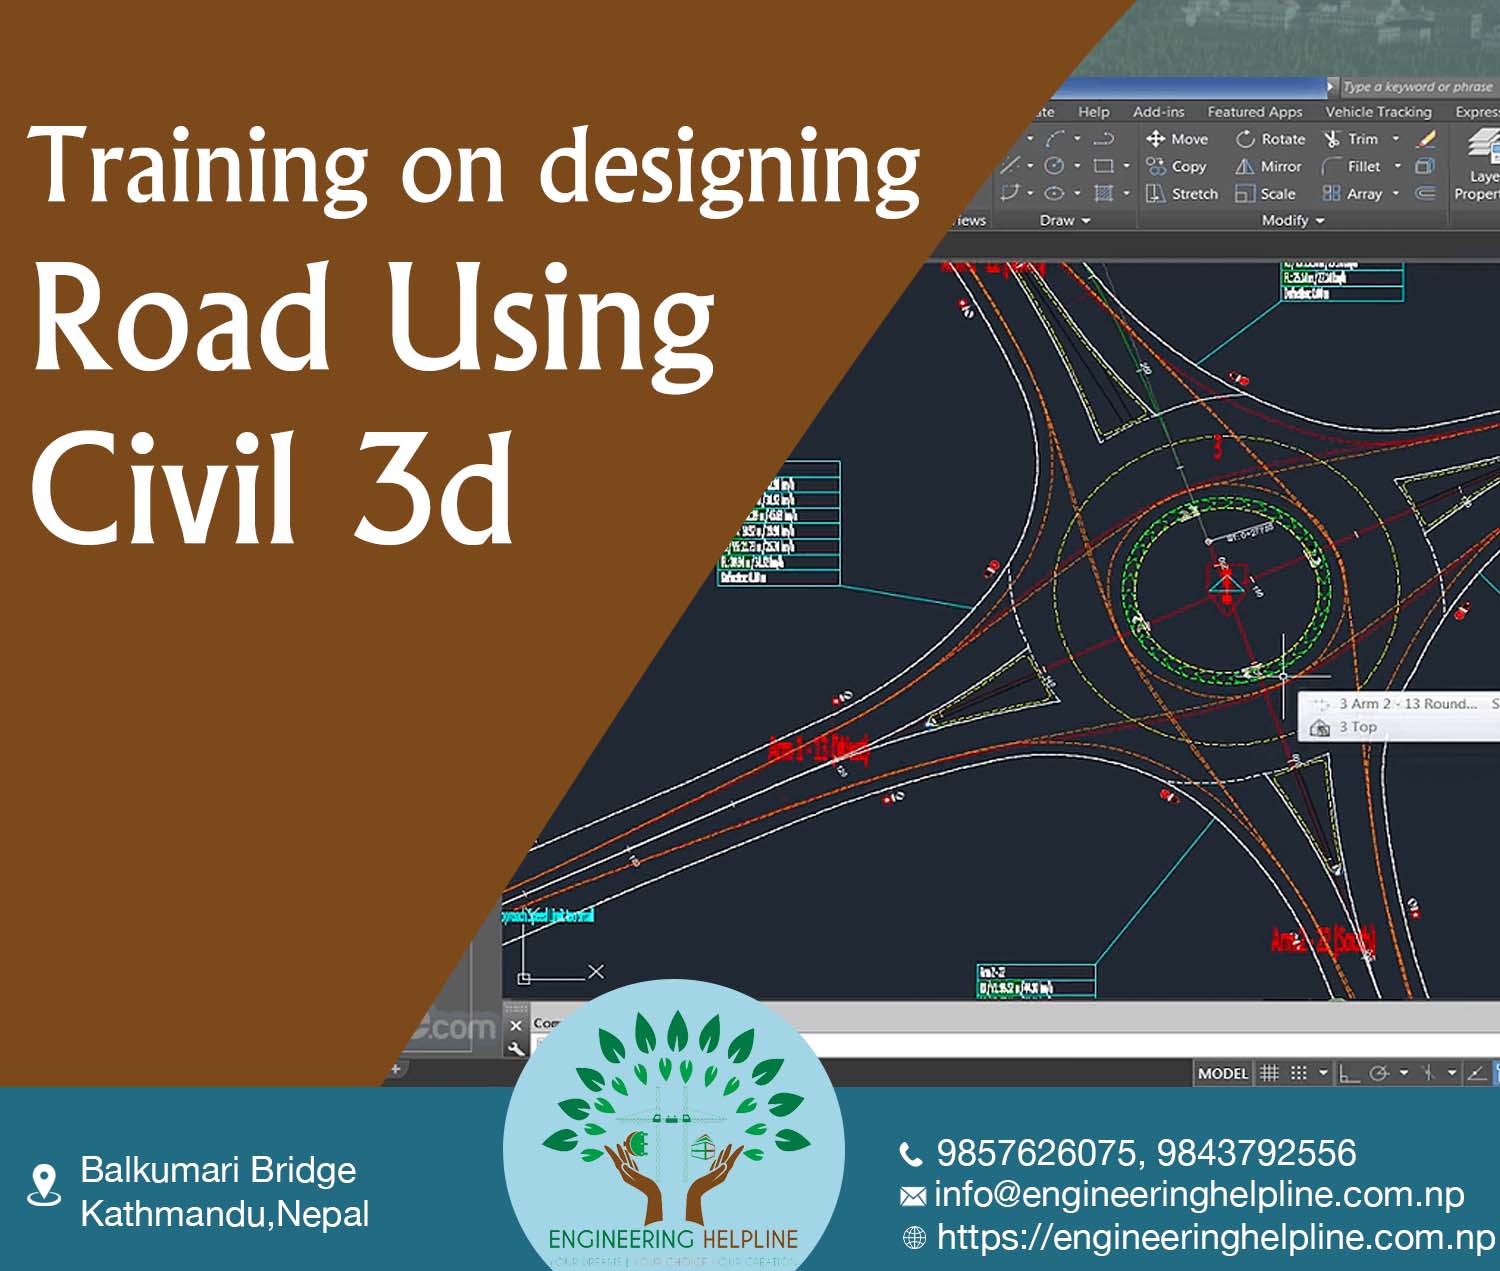Viewport: 1500px width, 1271px height.
Task: Select the Move tool in Modify panel
Action: coord(1177,139)
